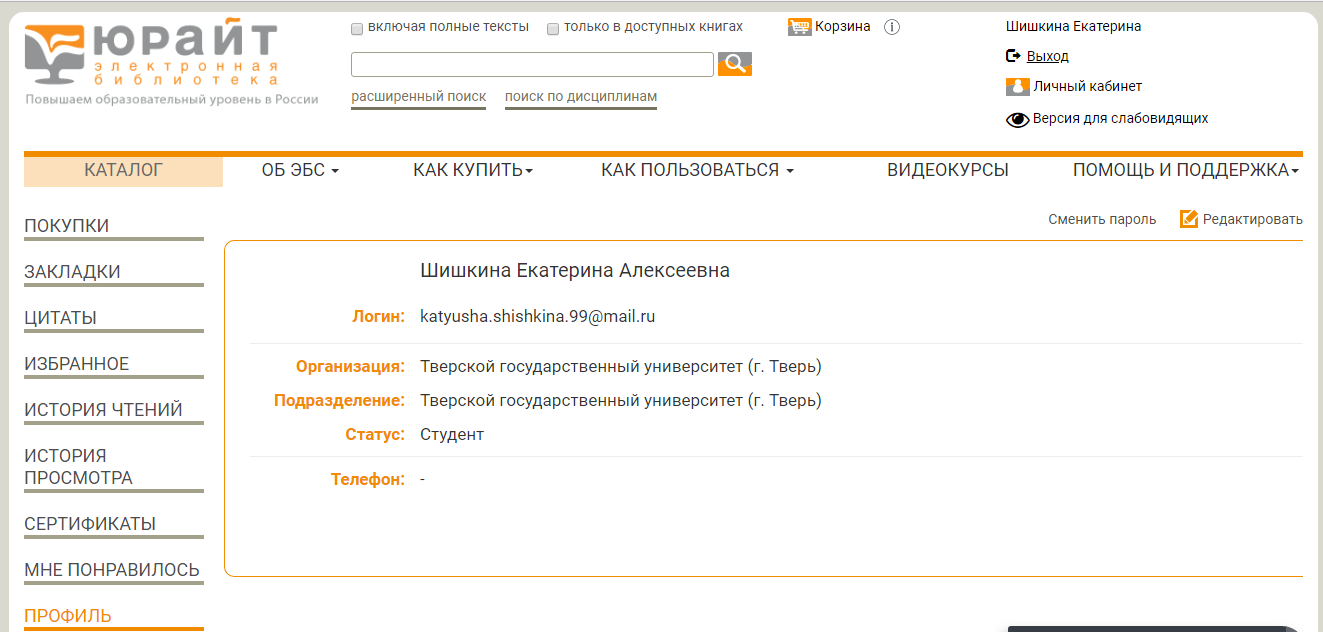Open the КАК КУПИТЬ dropdown

(x=471, y=170)
